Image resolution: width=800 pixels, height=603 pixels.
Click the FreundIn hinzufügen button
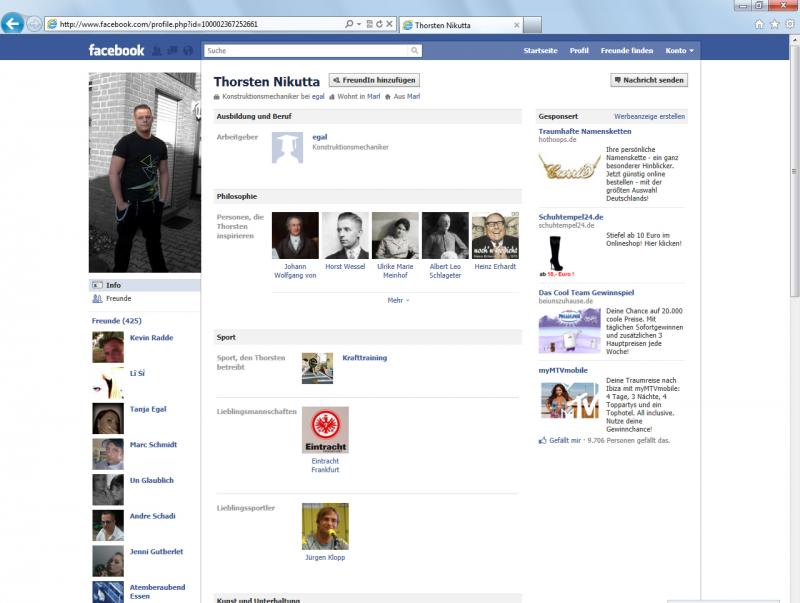pos(374,80)
